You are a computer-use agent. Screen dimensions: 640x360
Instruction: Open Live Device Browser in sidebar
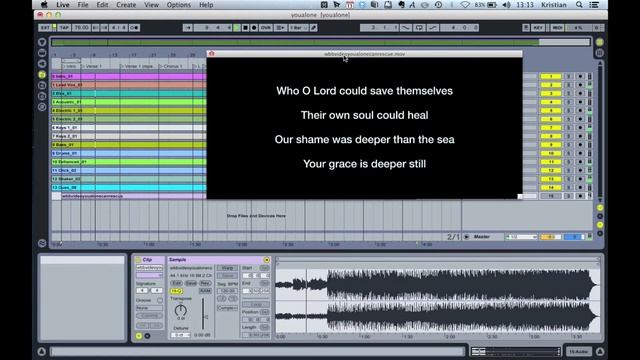[x=42, y=53]
